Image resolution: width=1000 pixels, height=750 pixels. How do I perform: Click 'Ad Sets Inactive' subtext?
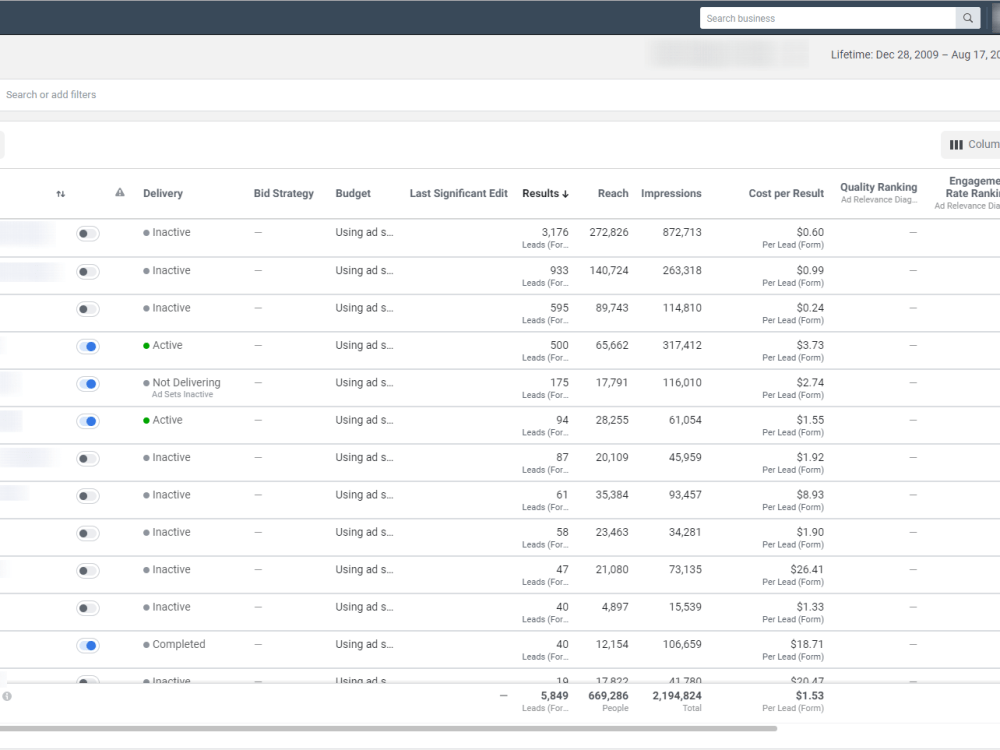pyautogui.click(x=182, y=395)
